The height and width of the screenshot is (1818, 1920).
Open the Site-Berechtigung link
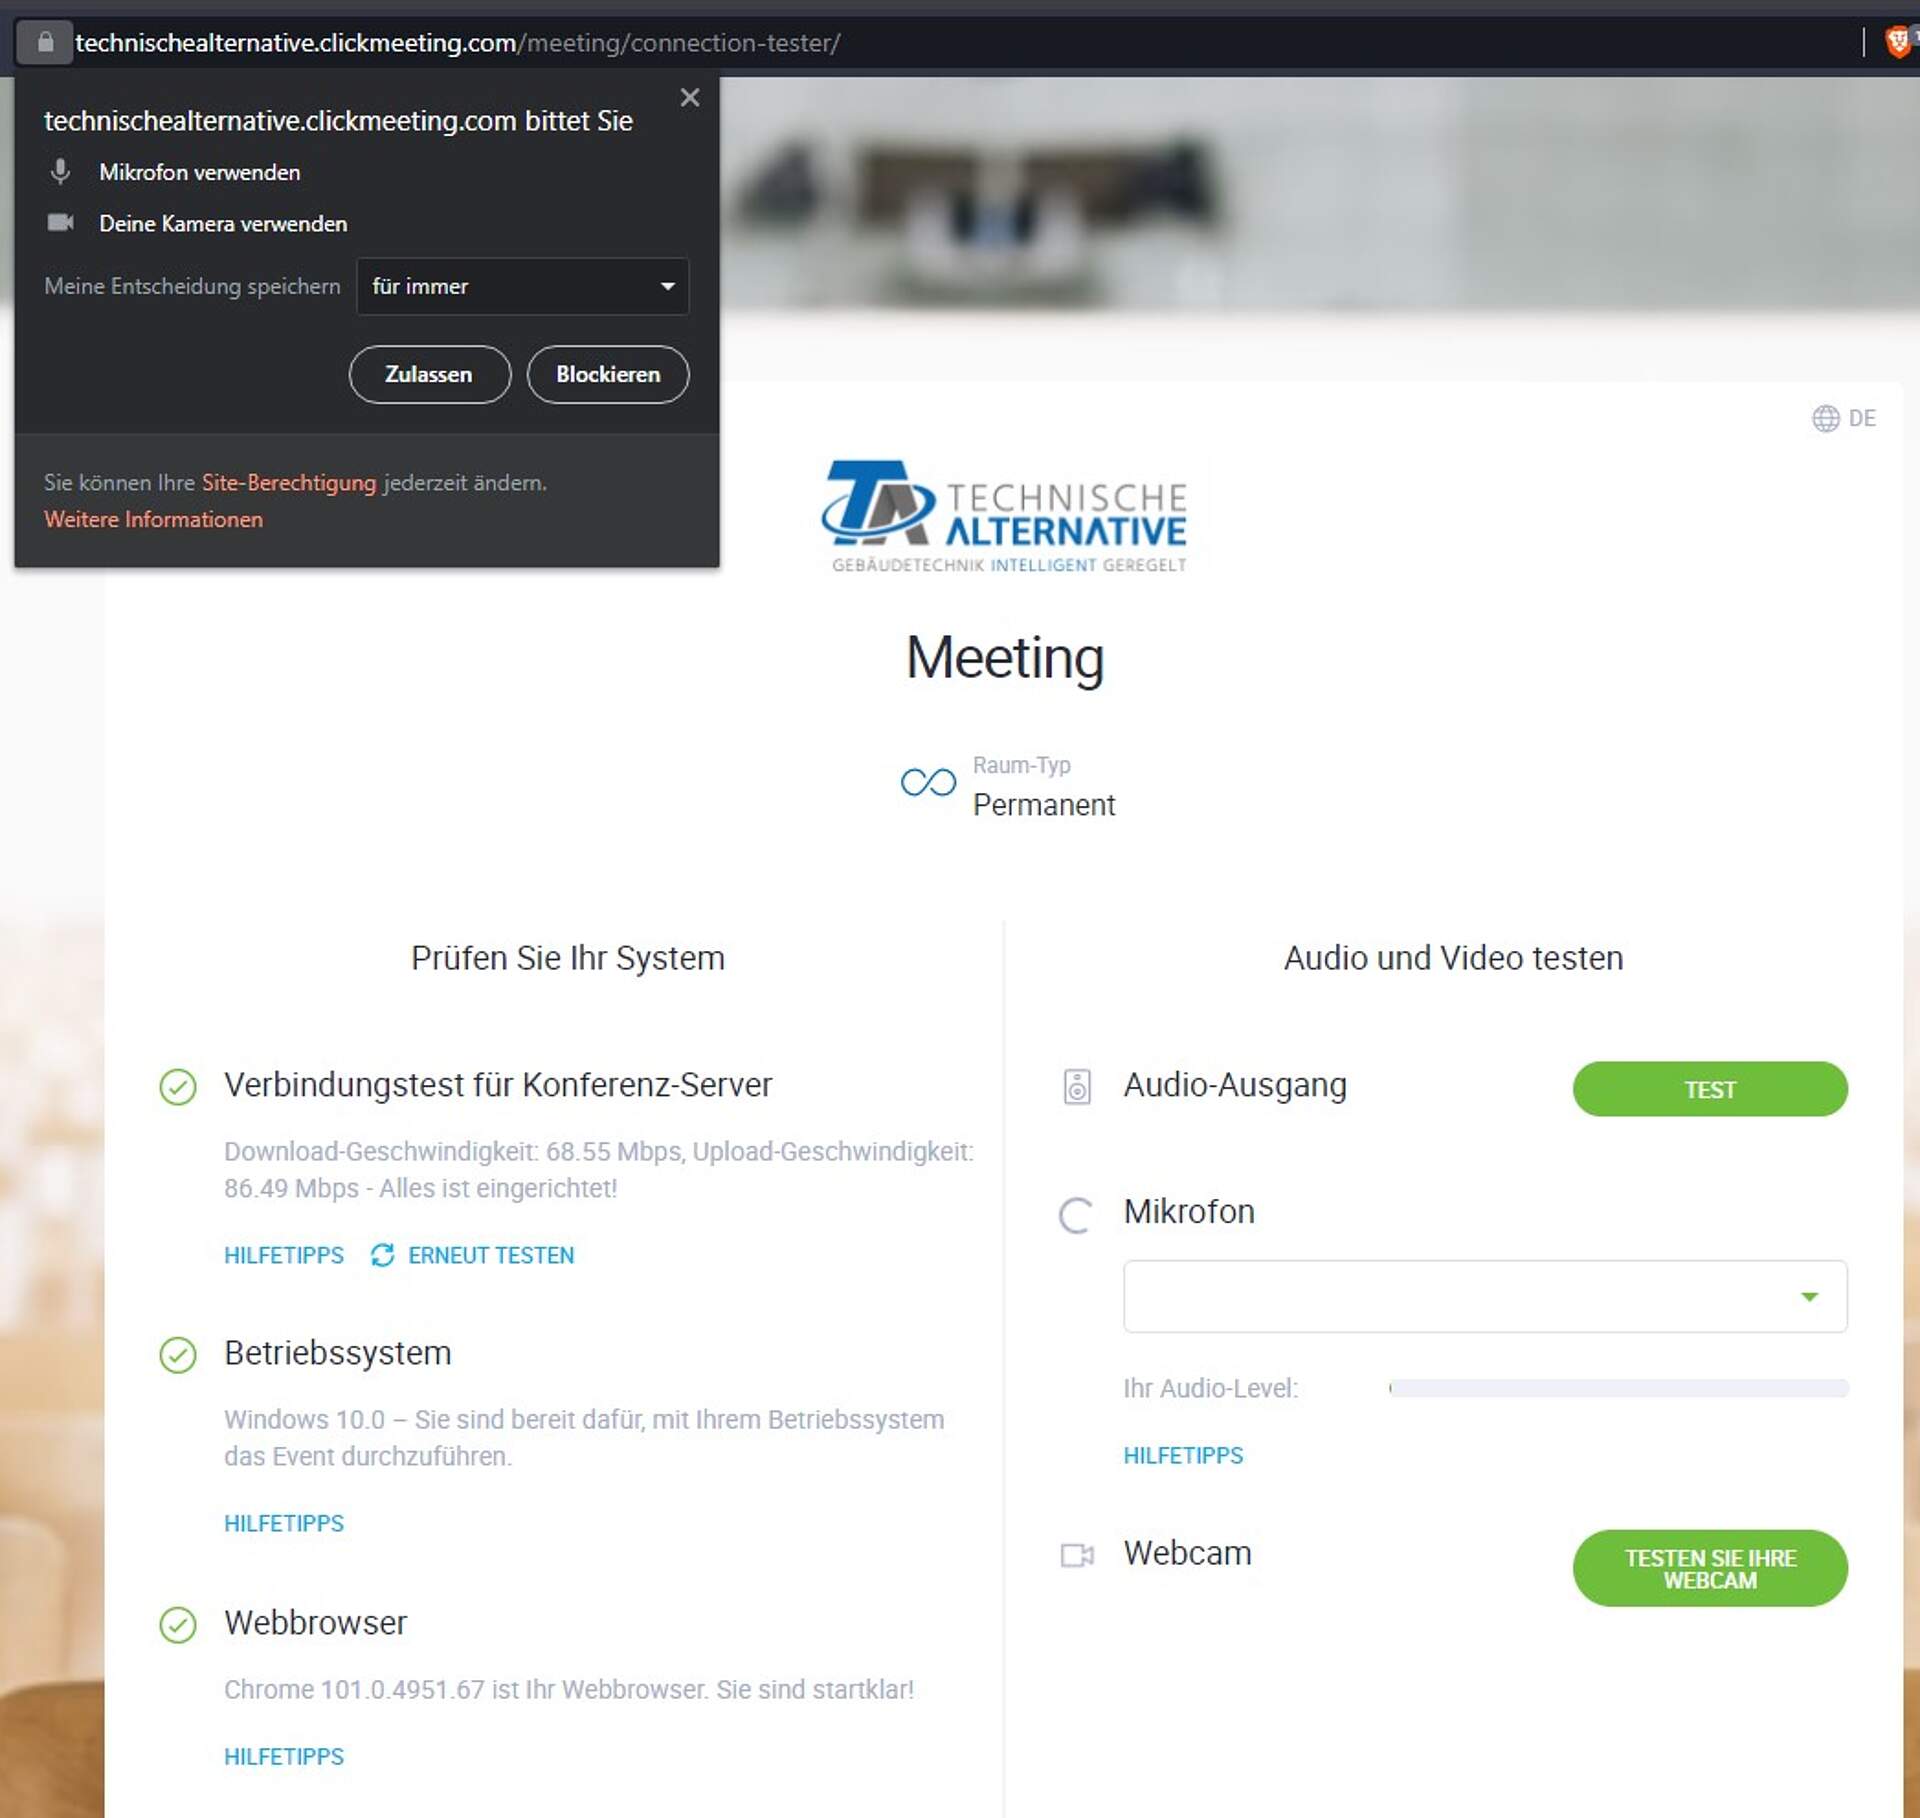point(289,483)
